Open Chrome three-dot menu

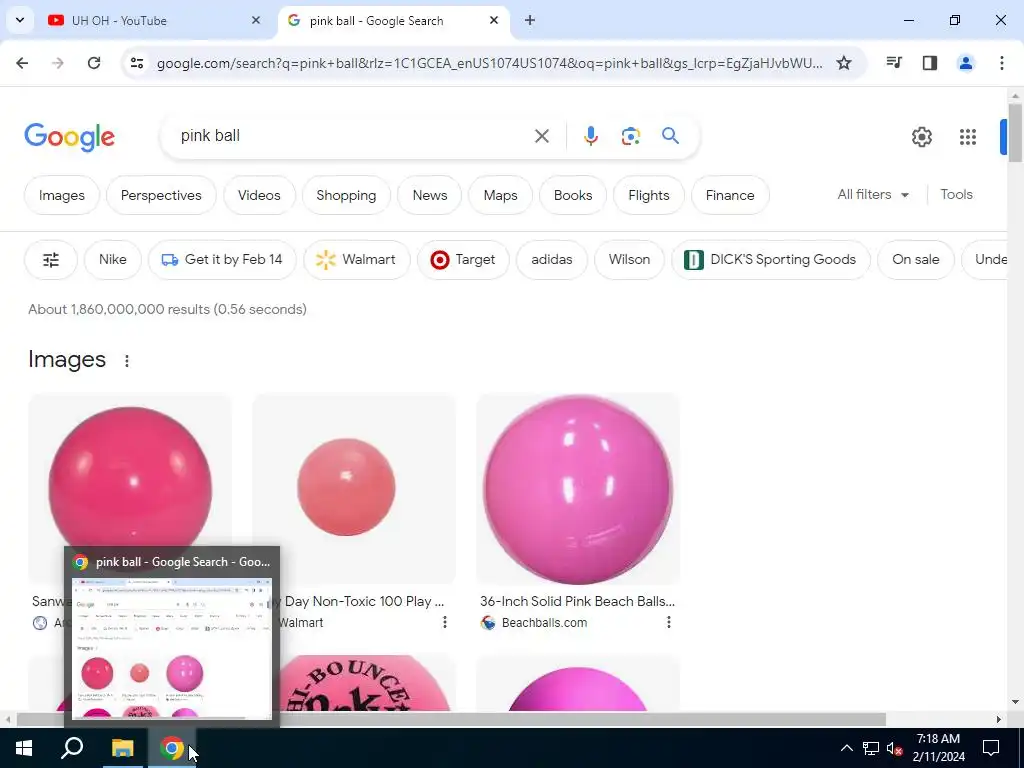1002,63
